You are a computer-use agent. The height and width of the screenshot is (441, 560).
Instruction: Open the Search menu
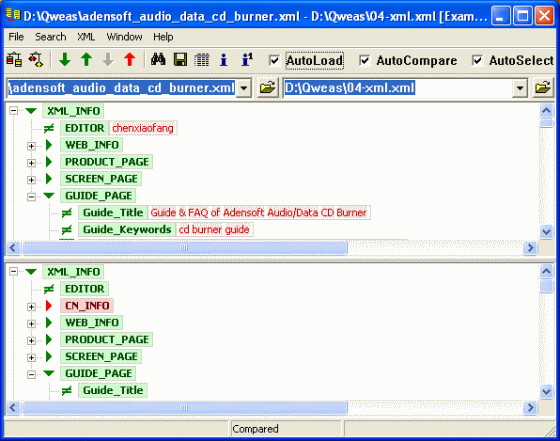click(50, 37)
